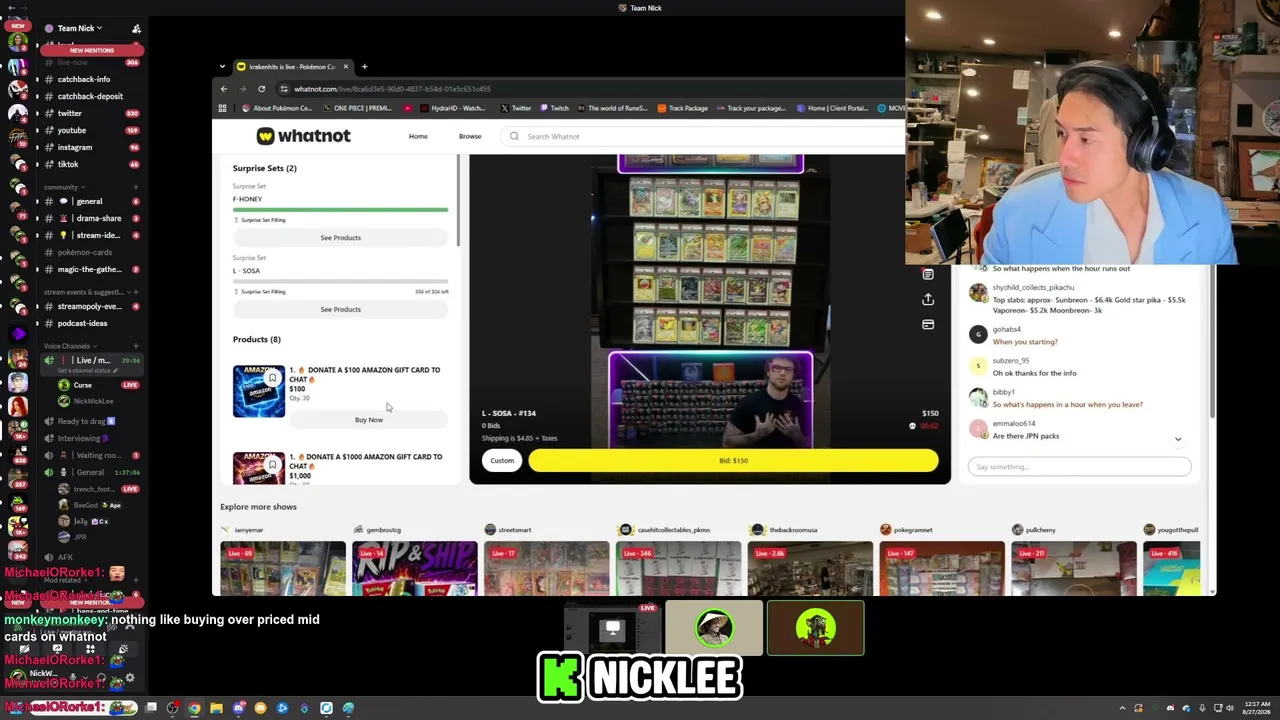Click the Say something chat box
This screenshot has height=720, width=1280.
1079,467
